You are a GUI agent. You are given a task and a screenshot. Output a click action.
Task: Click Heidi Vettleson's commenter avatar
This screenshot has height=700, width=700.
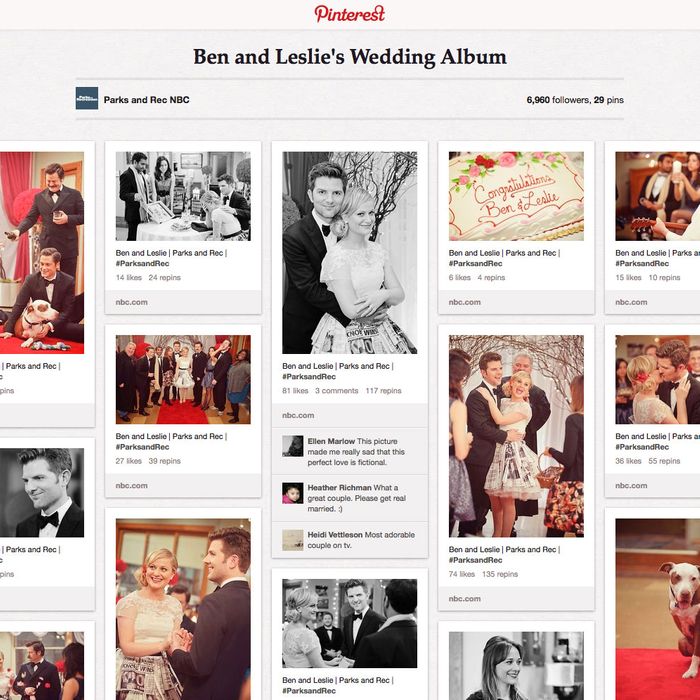(293, 540)
